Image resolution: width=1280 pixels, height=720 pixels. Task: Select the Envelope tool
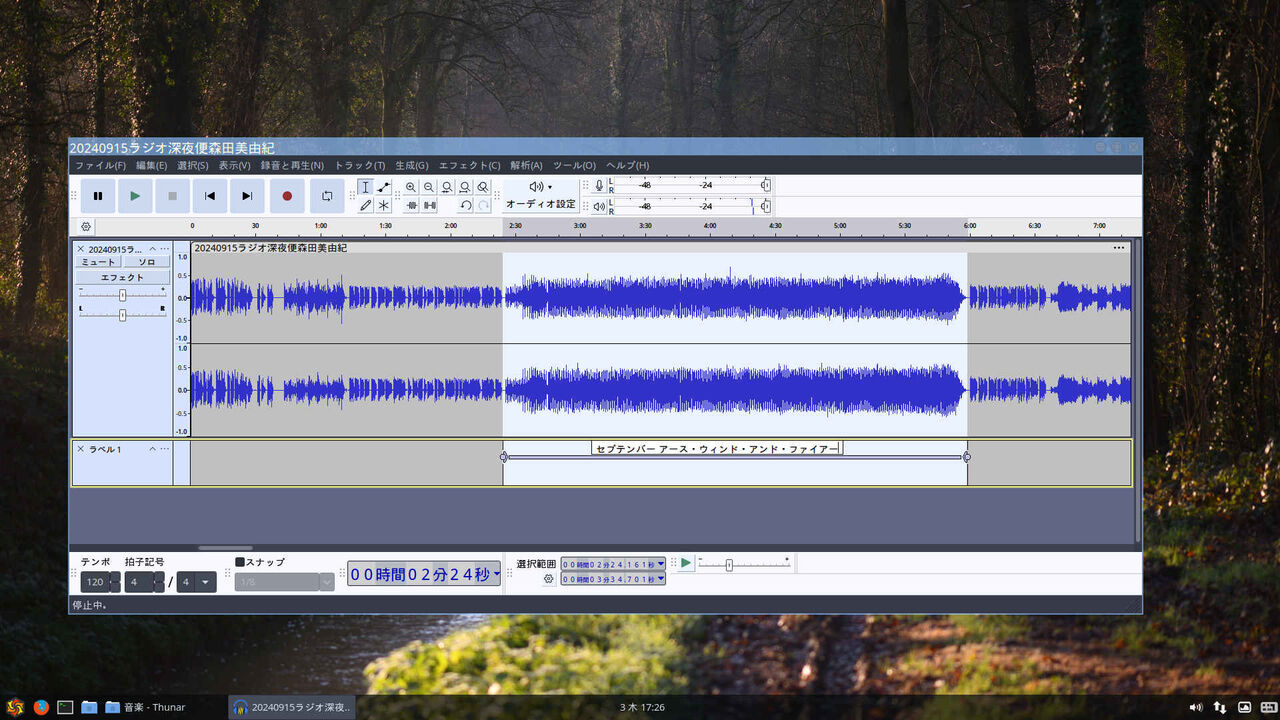(x=382, y=187)
